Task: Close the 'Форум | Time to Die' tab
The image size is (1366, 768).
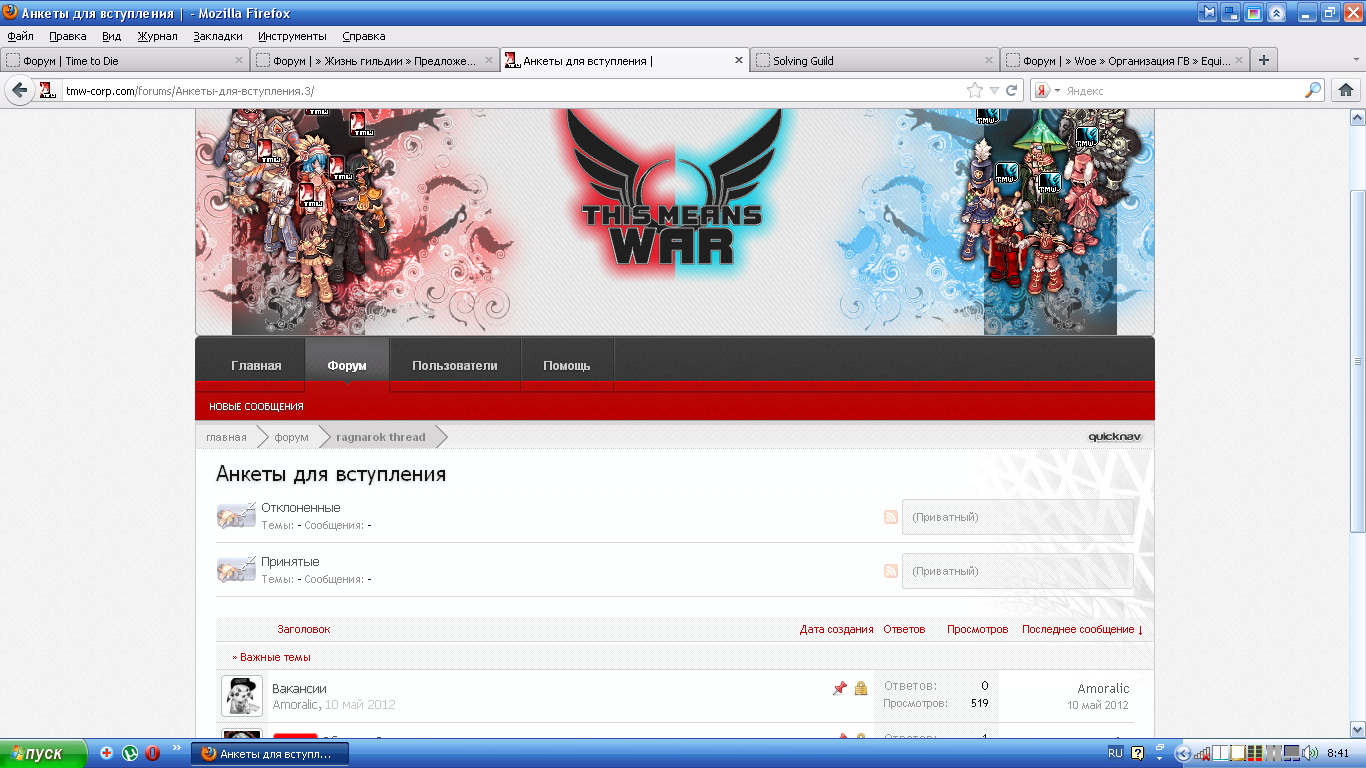Action: 239,60
